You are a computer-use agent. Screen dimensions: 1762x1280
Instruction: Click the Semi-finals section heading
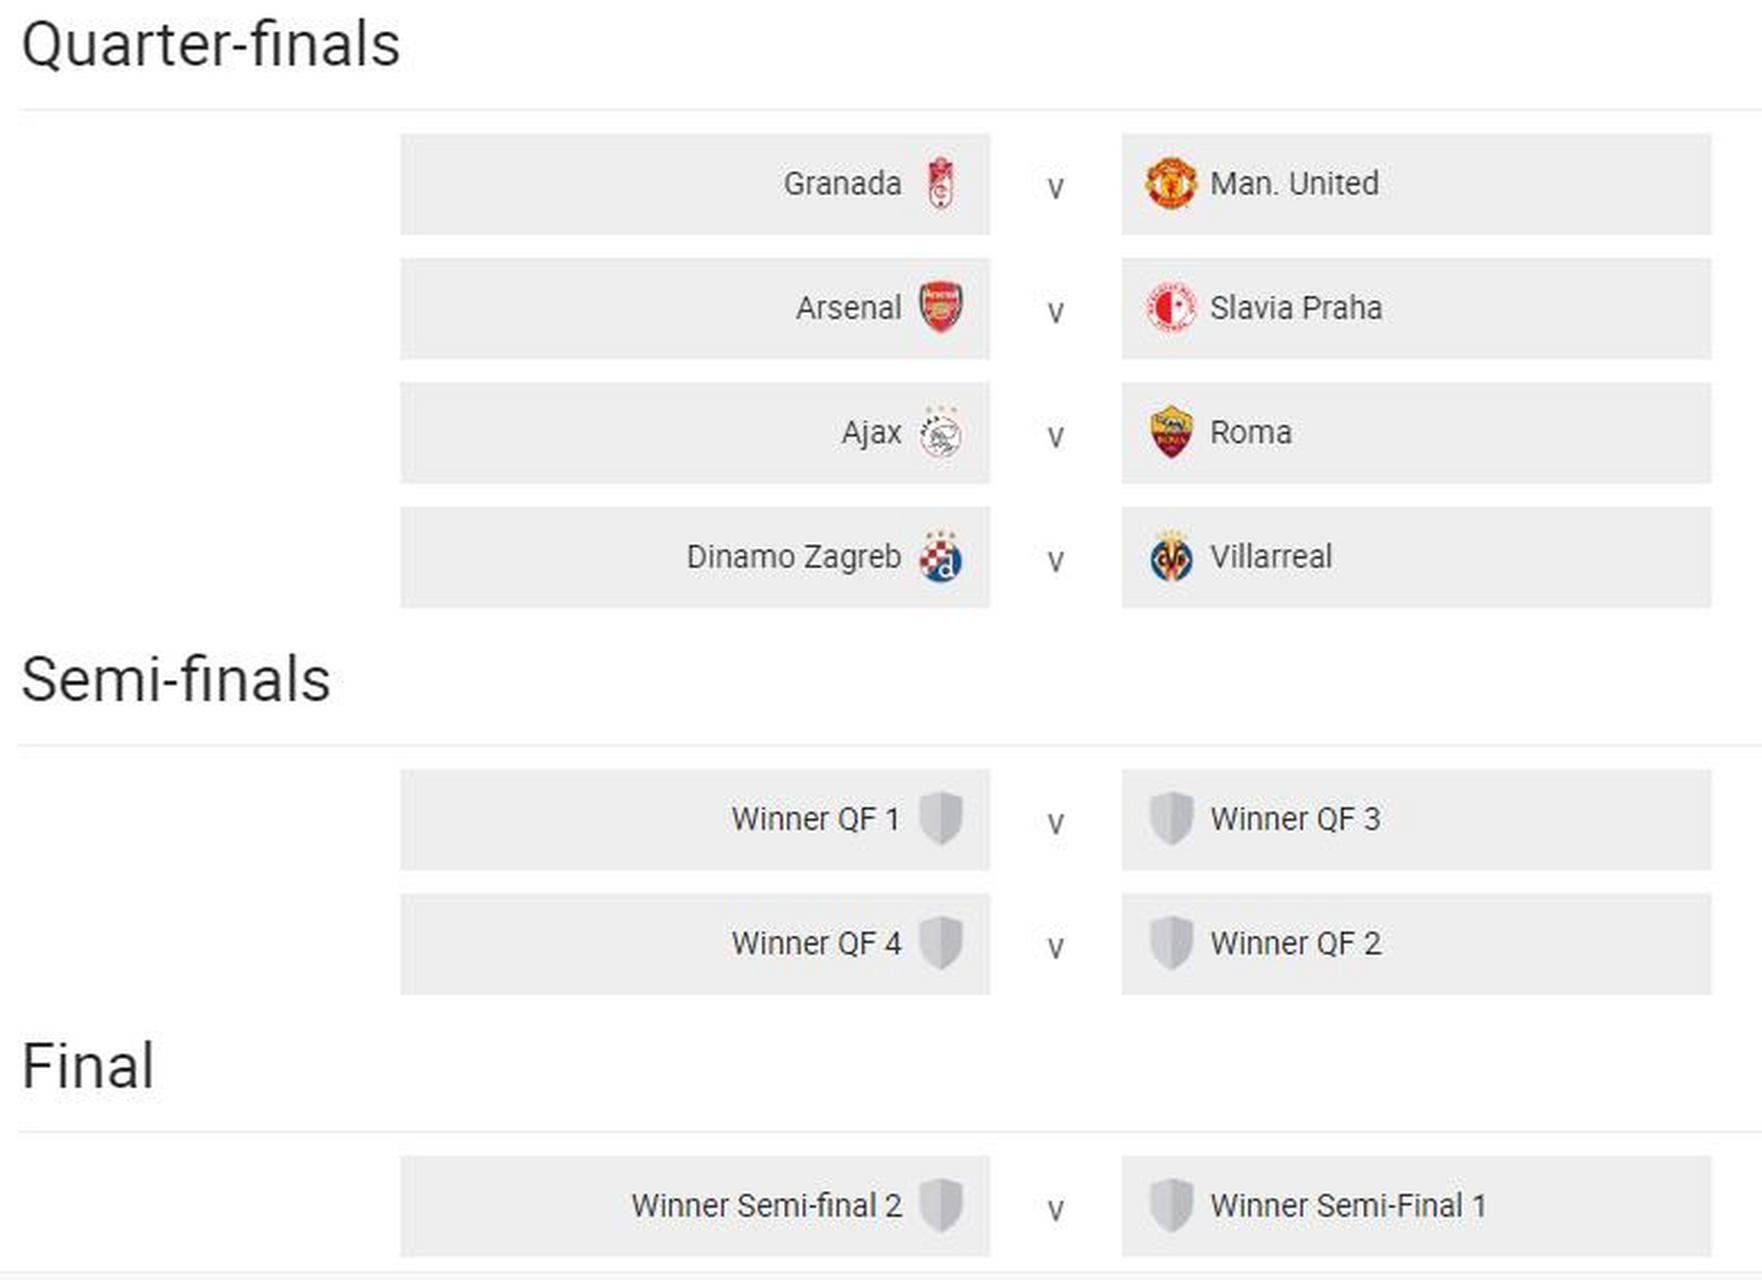pos(176,680)
